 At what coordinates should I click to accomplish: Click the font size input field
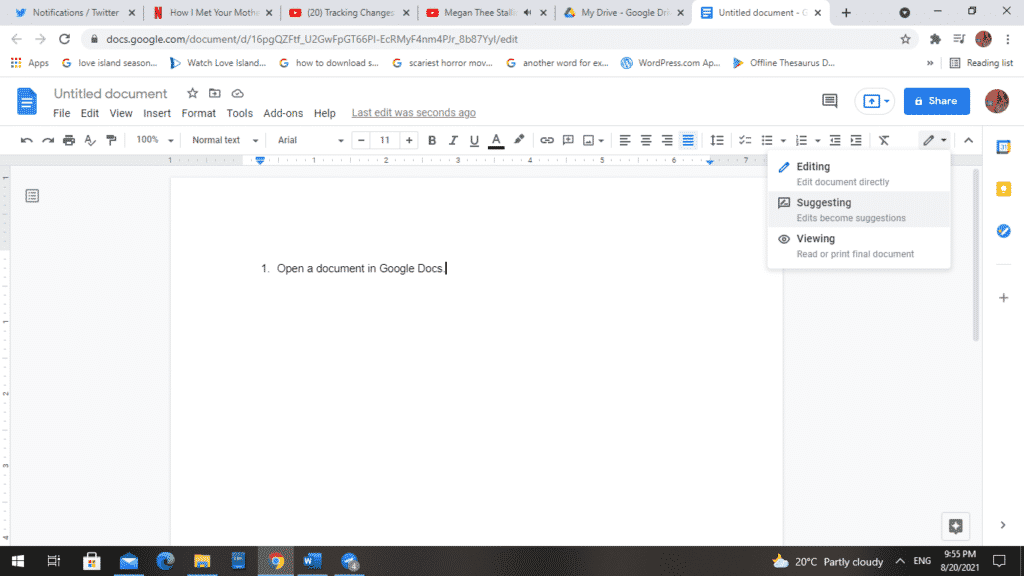point(385,141)
